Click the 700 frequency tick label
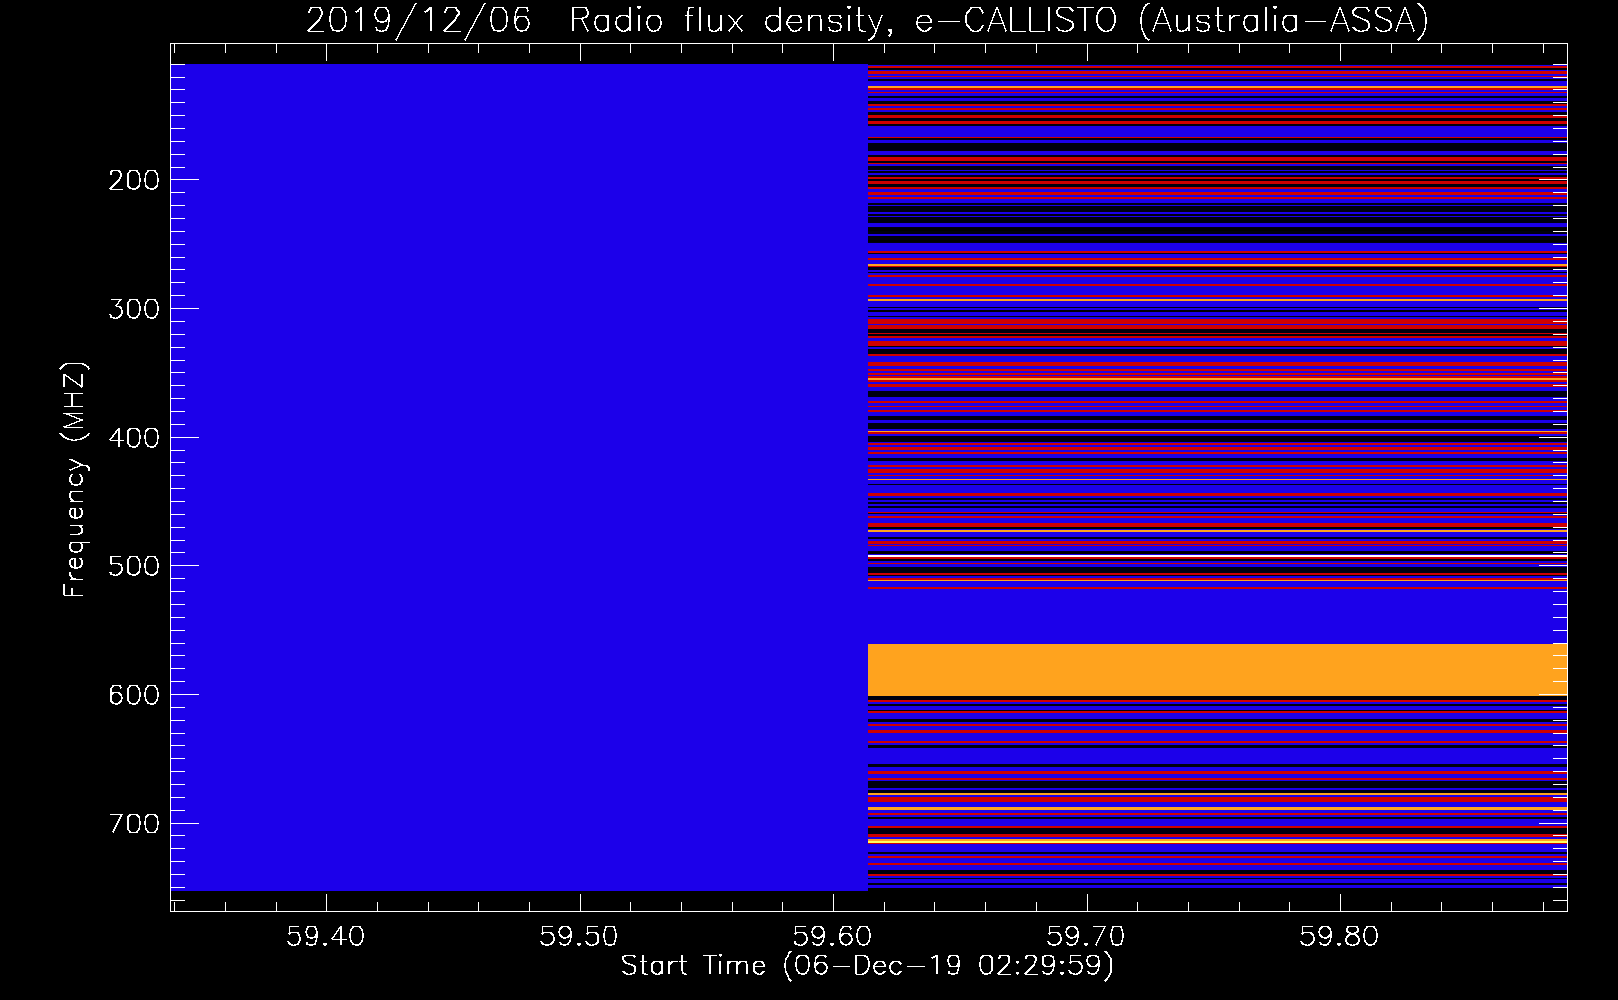 tap(134, 824)
